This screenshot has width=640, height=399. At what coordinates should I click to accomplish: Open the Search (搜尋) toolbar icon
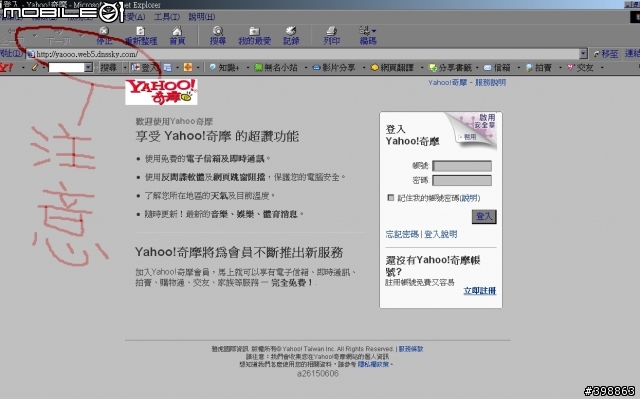(x=218, y=35)
